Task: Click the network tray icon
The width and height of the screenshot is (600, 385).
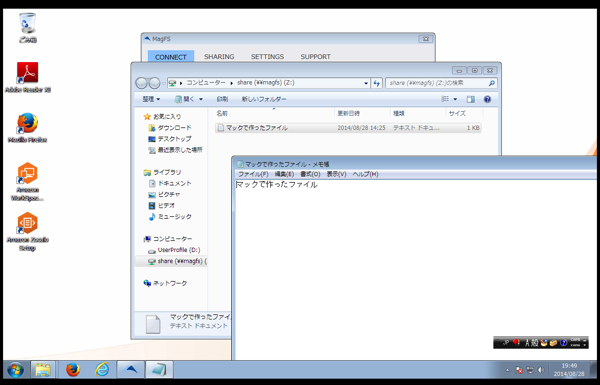Action: [x=530, y=370]
